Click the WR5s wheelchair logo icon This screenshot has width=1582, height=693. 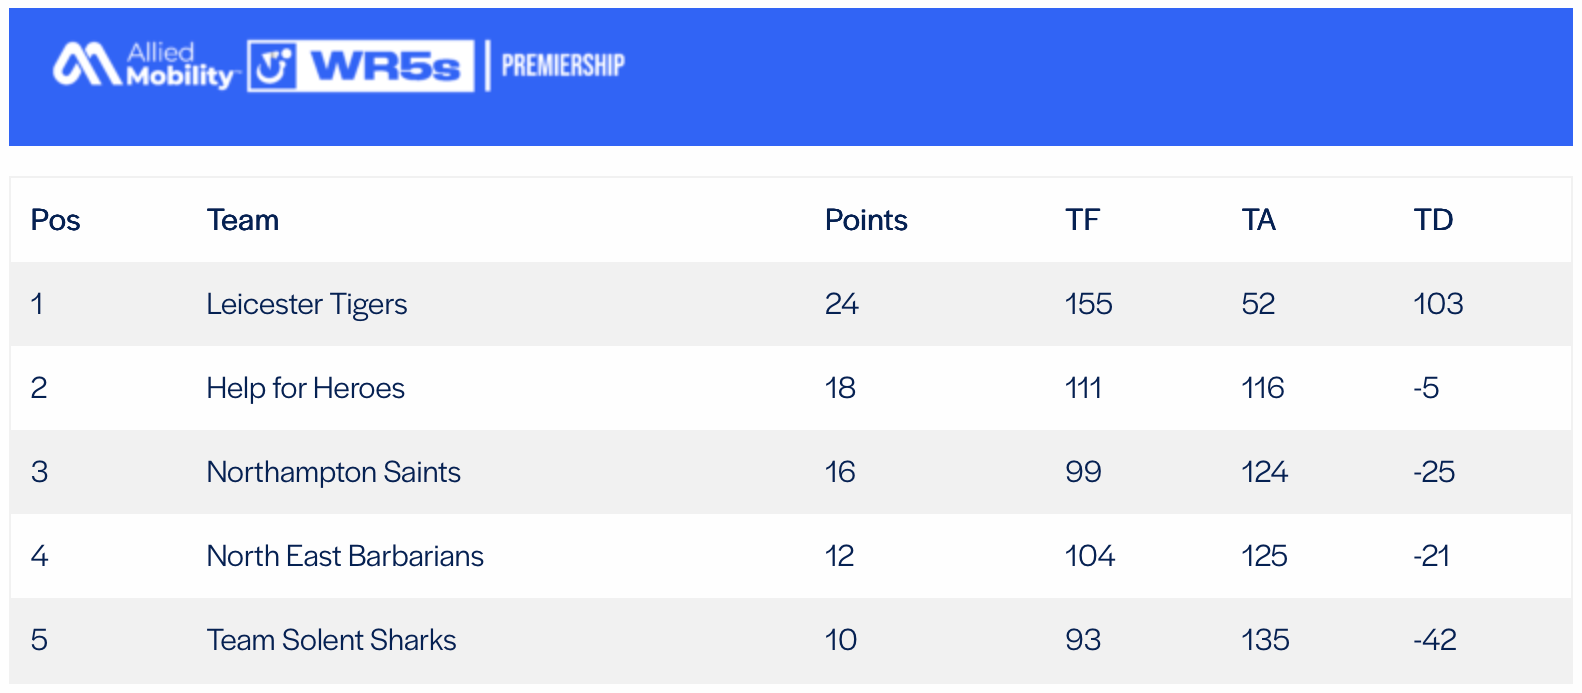pos(272,66)
